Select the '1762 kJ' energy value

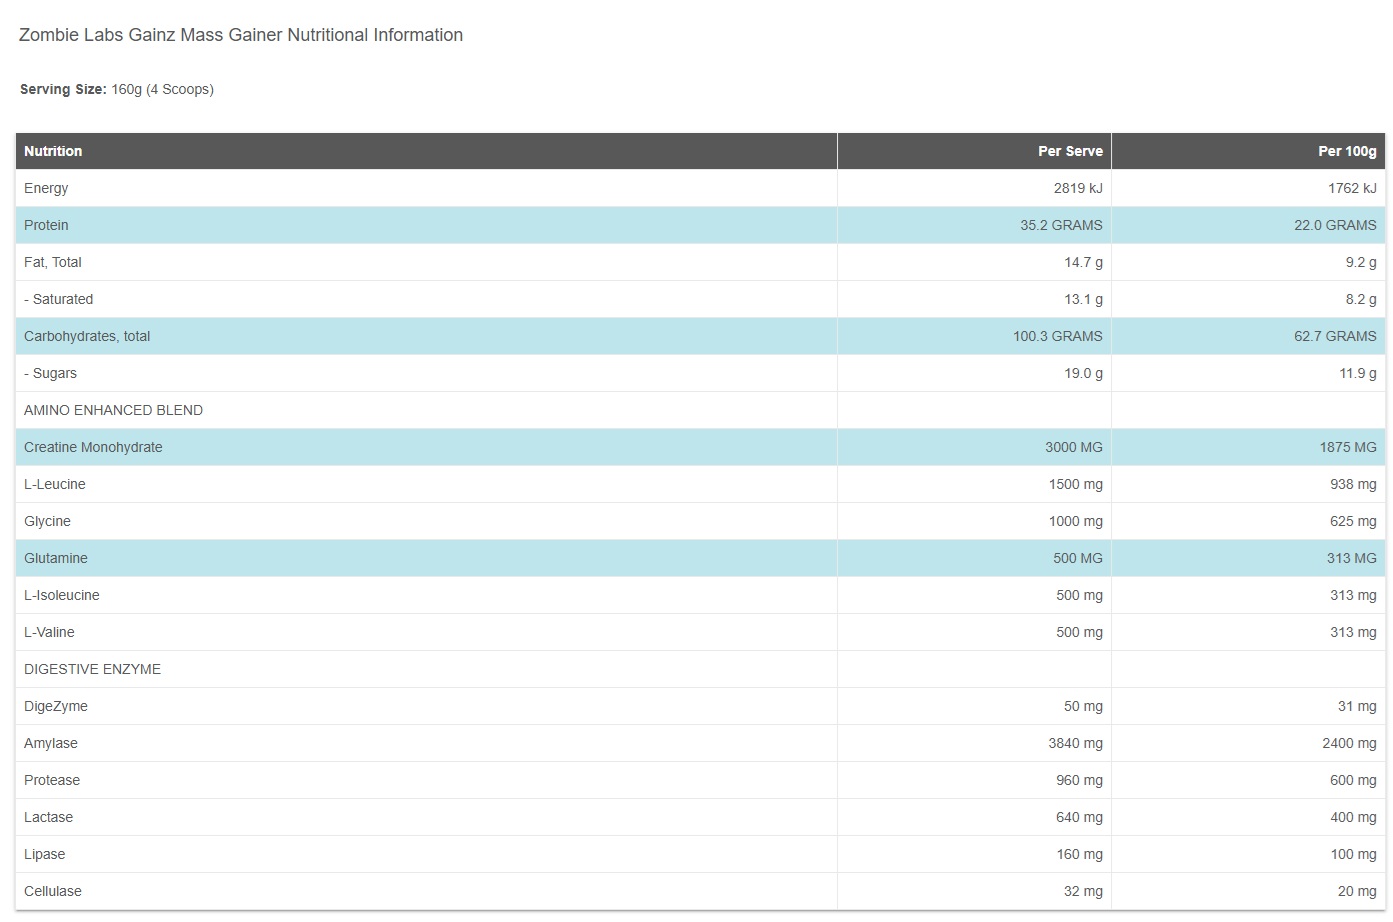pos(1352,188)
